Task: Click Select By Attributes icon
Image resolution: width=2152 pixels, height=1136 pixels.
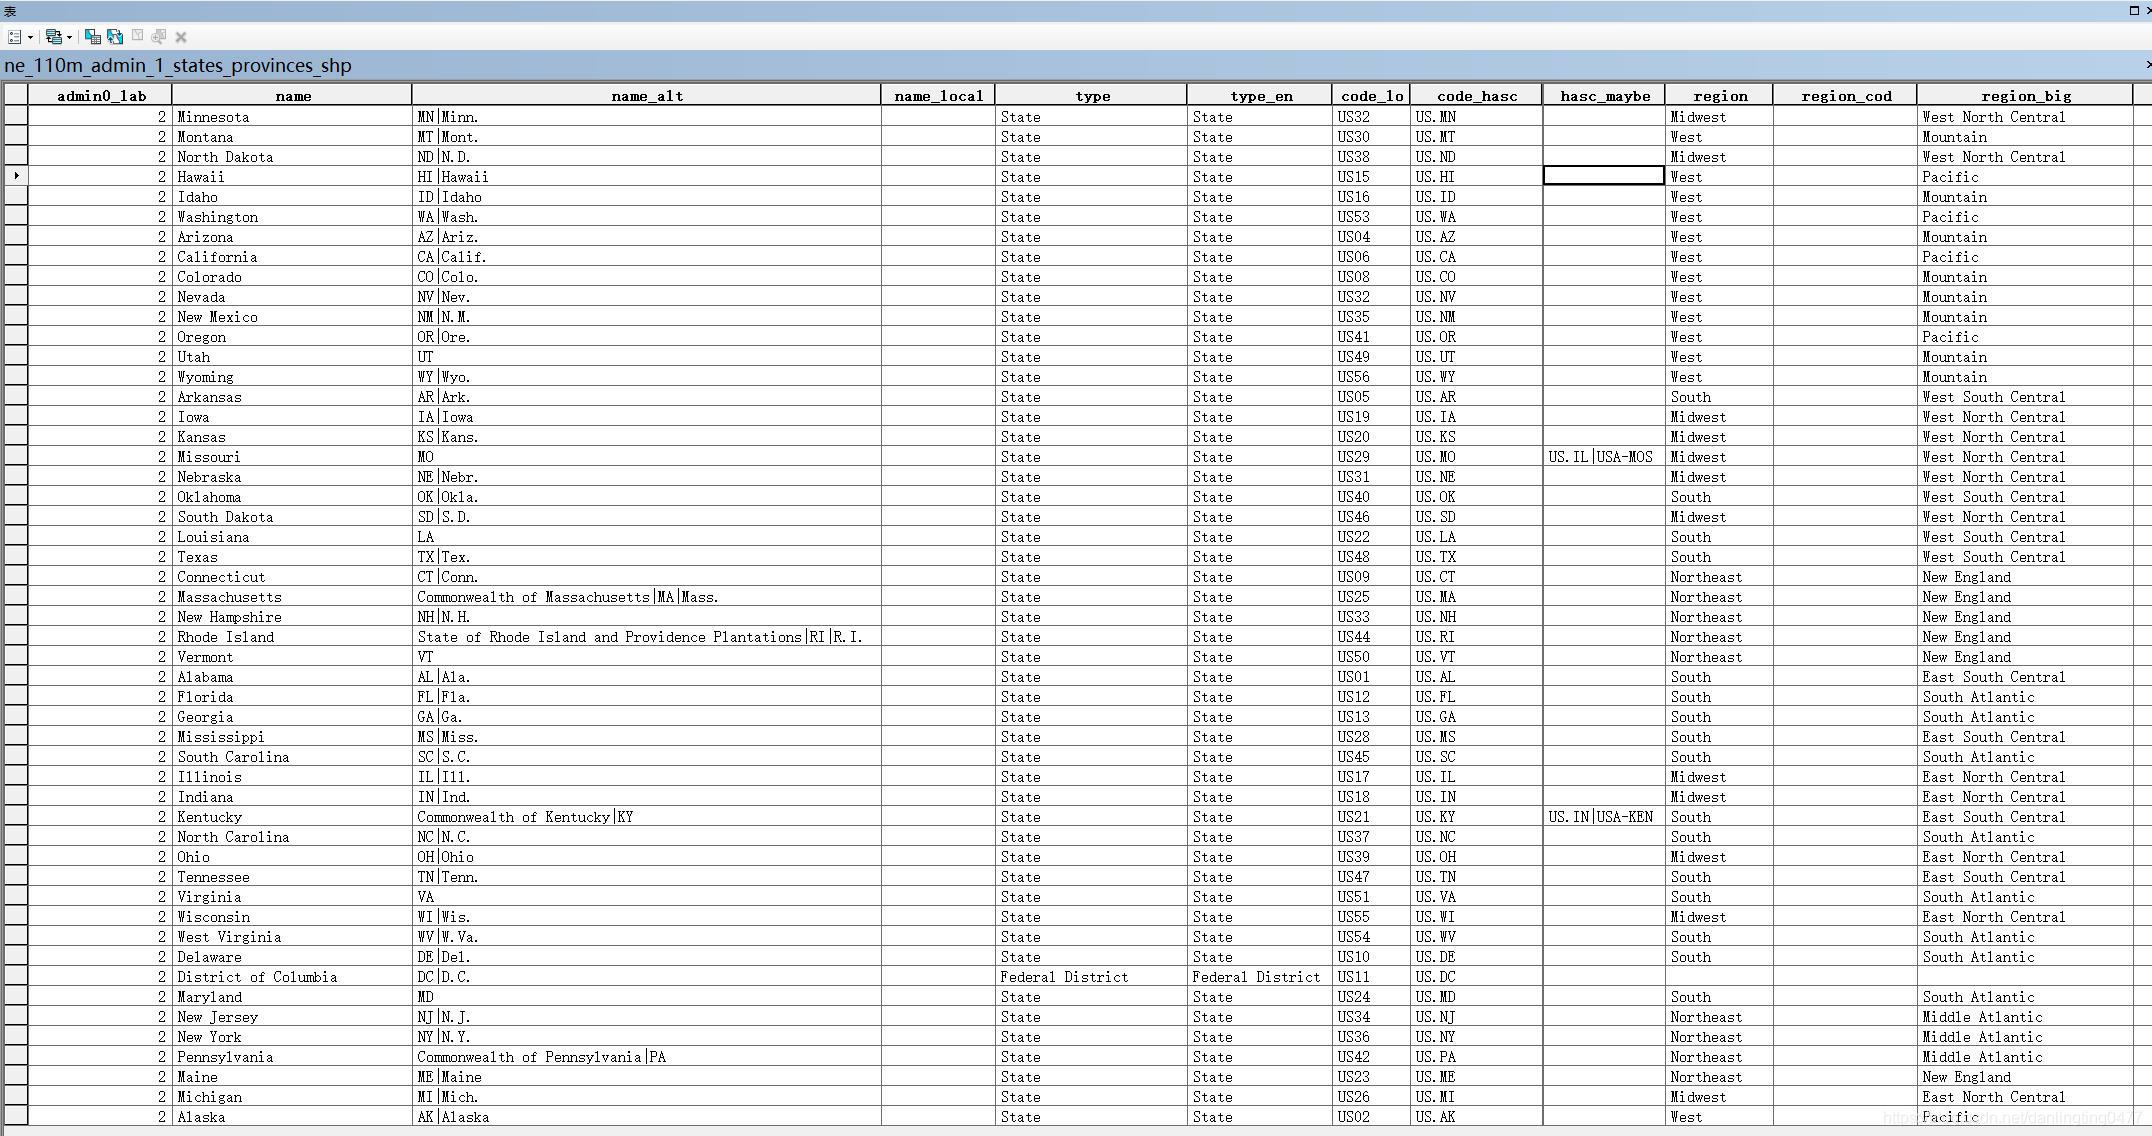Action: click(93, 37)
